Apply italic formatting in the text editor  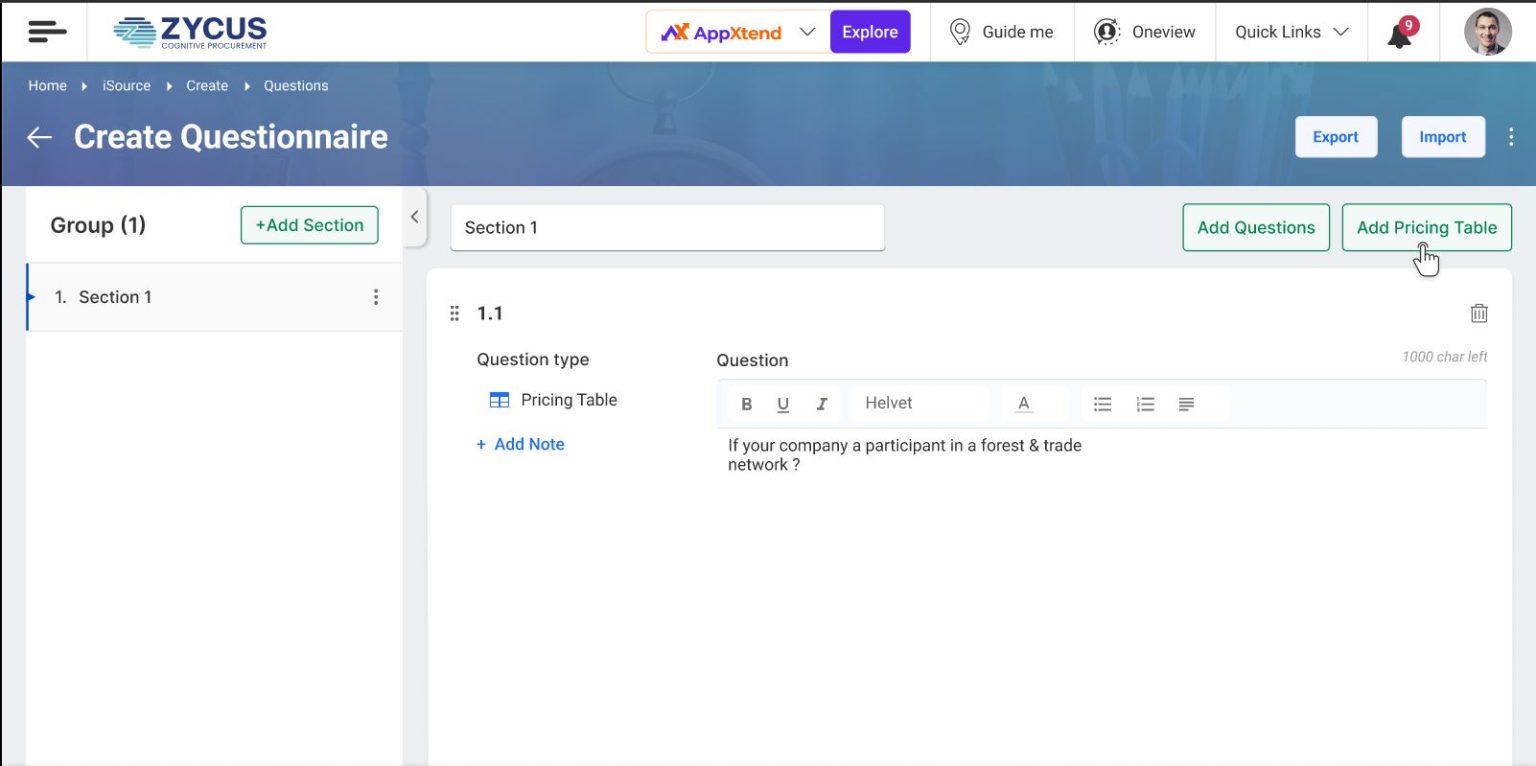click(x=821, y=403)
